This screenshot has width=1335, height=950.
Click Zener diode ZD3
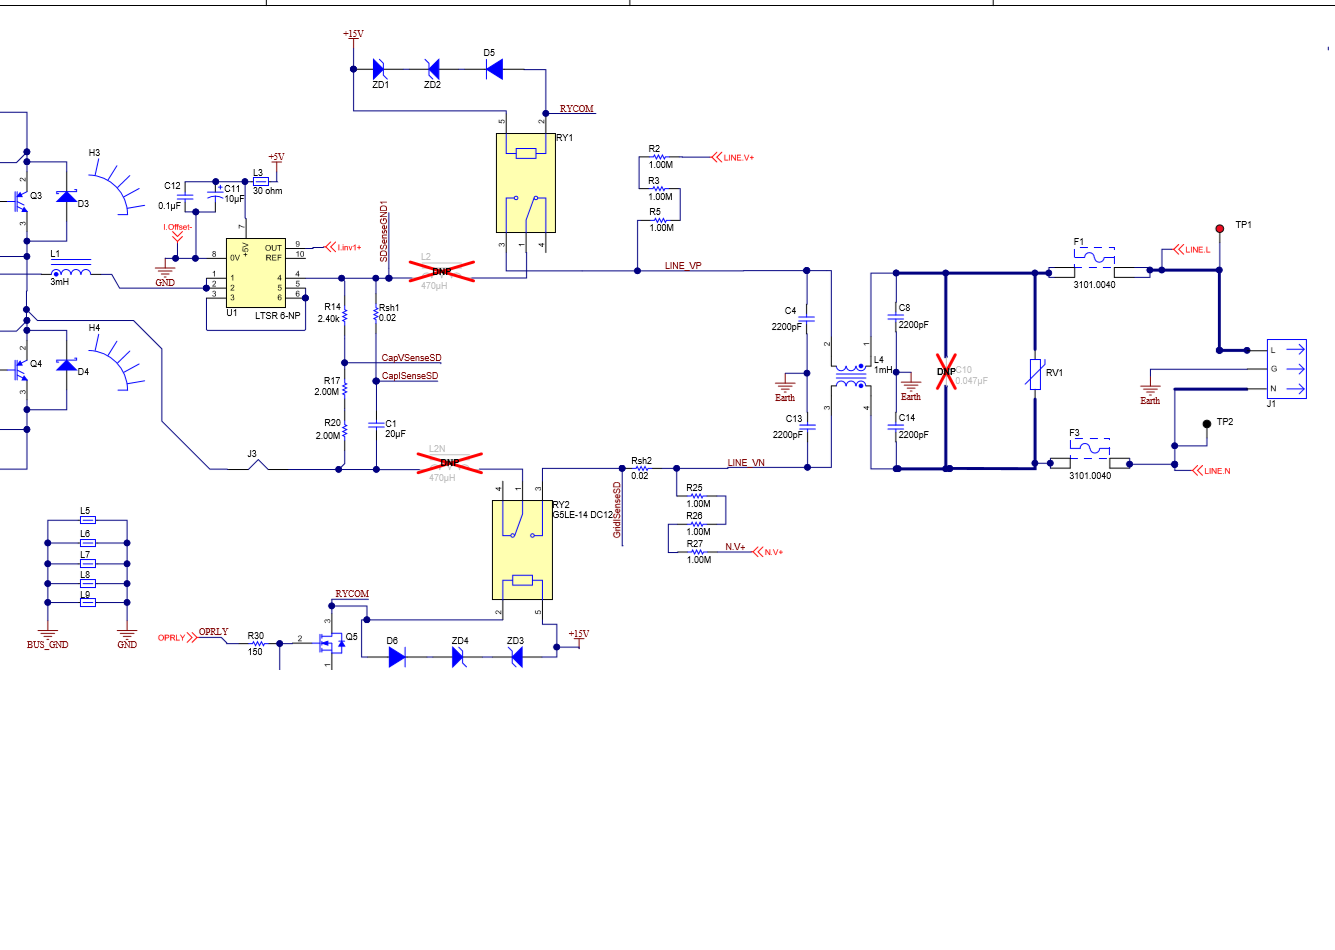[x=516, y=657]
